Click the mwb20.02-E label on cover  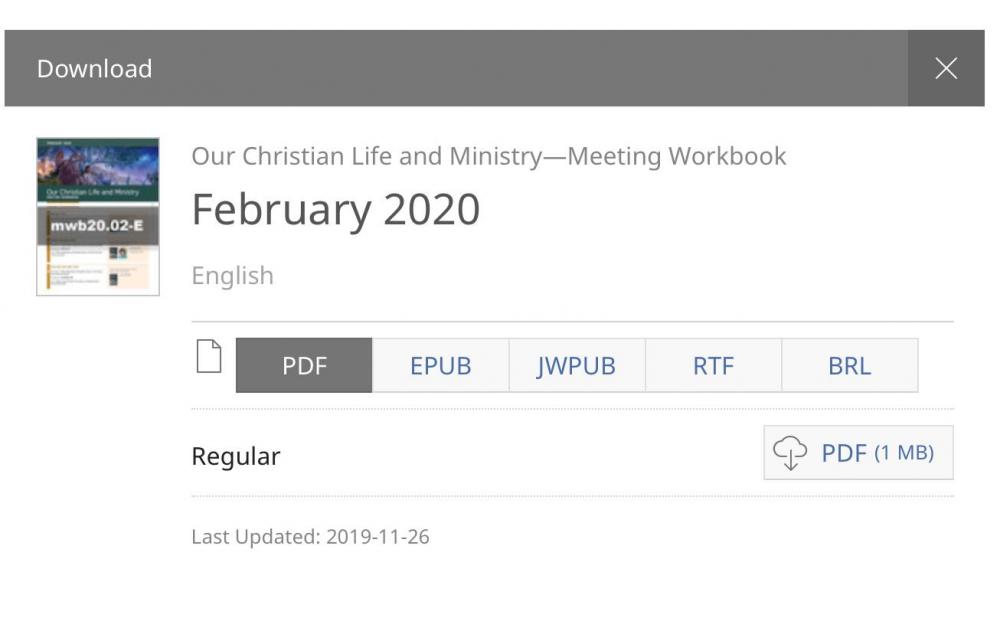pyautogui.click(x=98, y=225)
